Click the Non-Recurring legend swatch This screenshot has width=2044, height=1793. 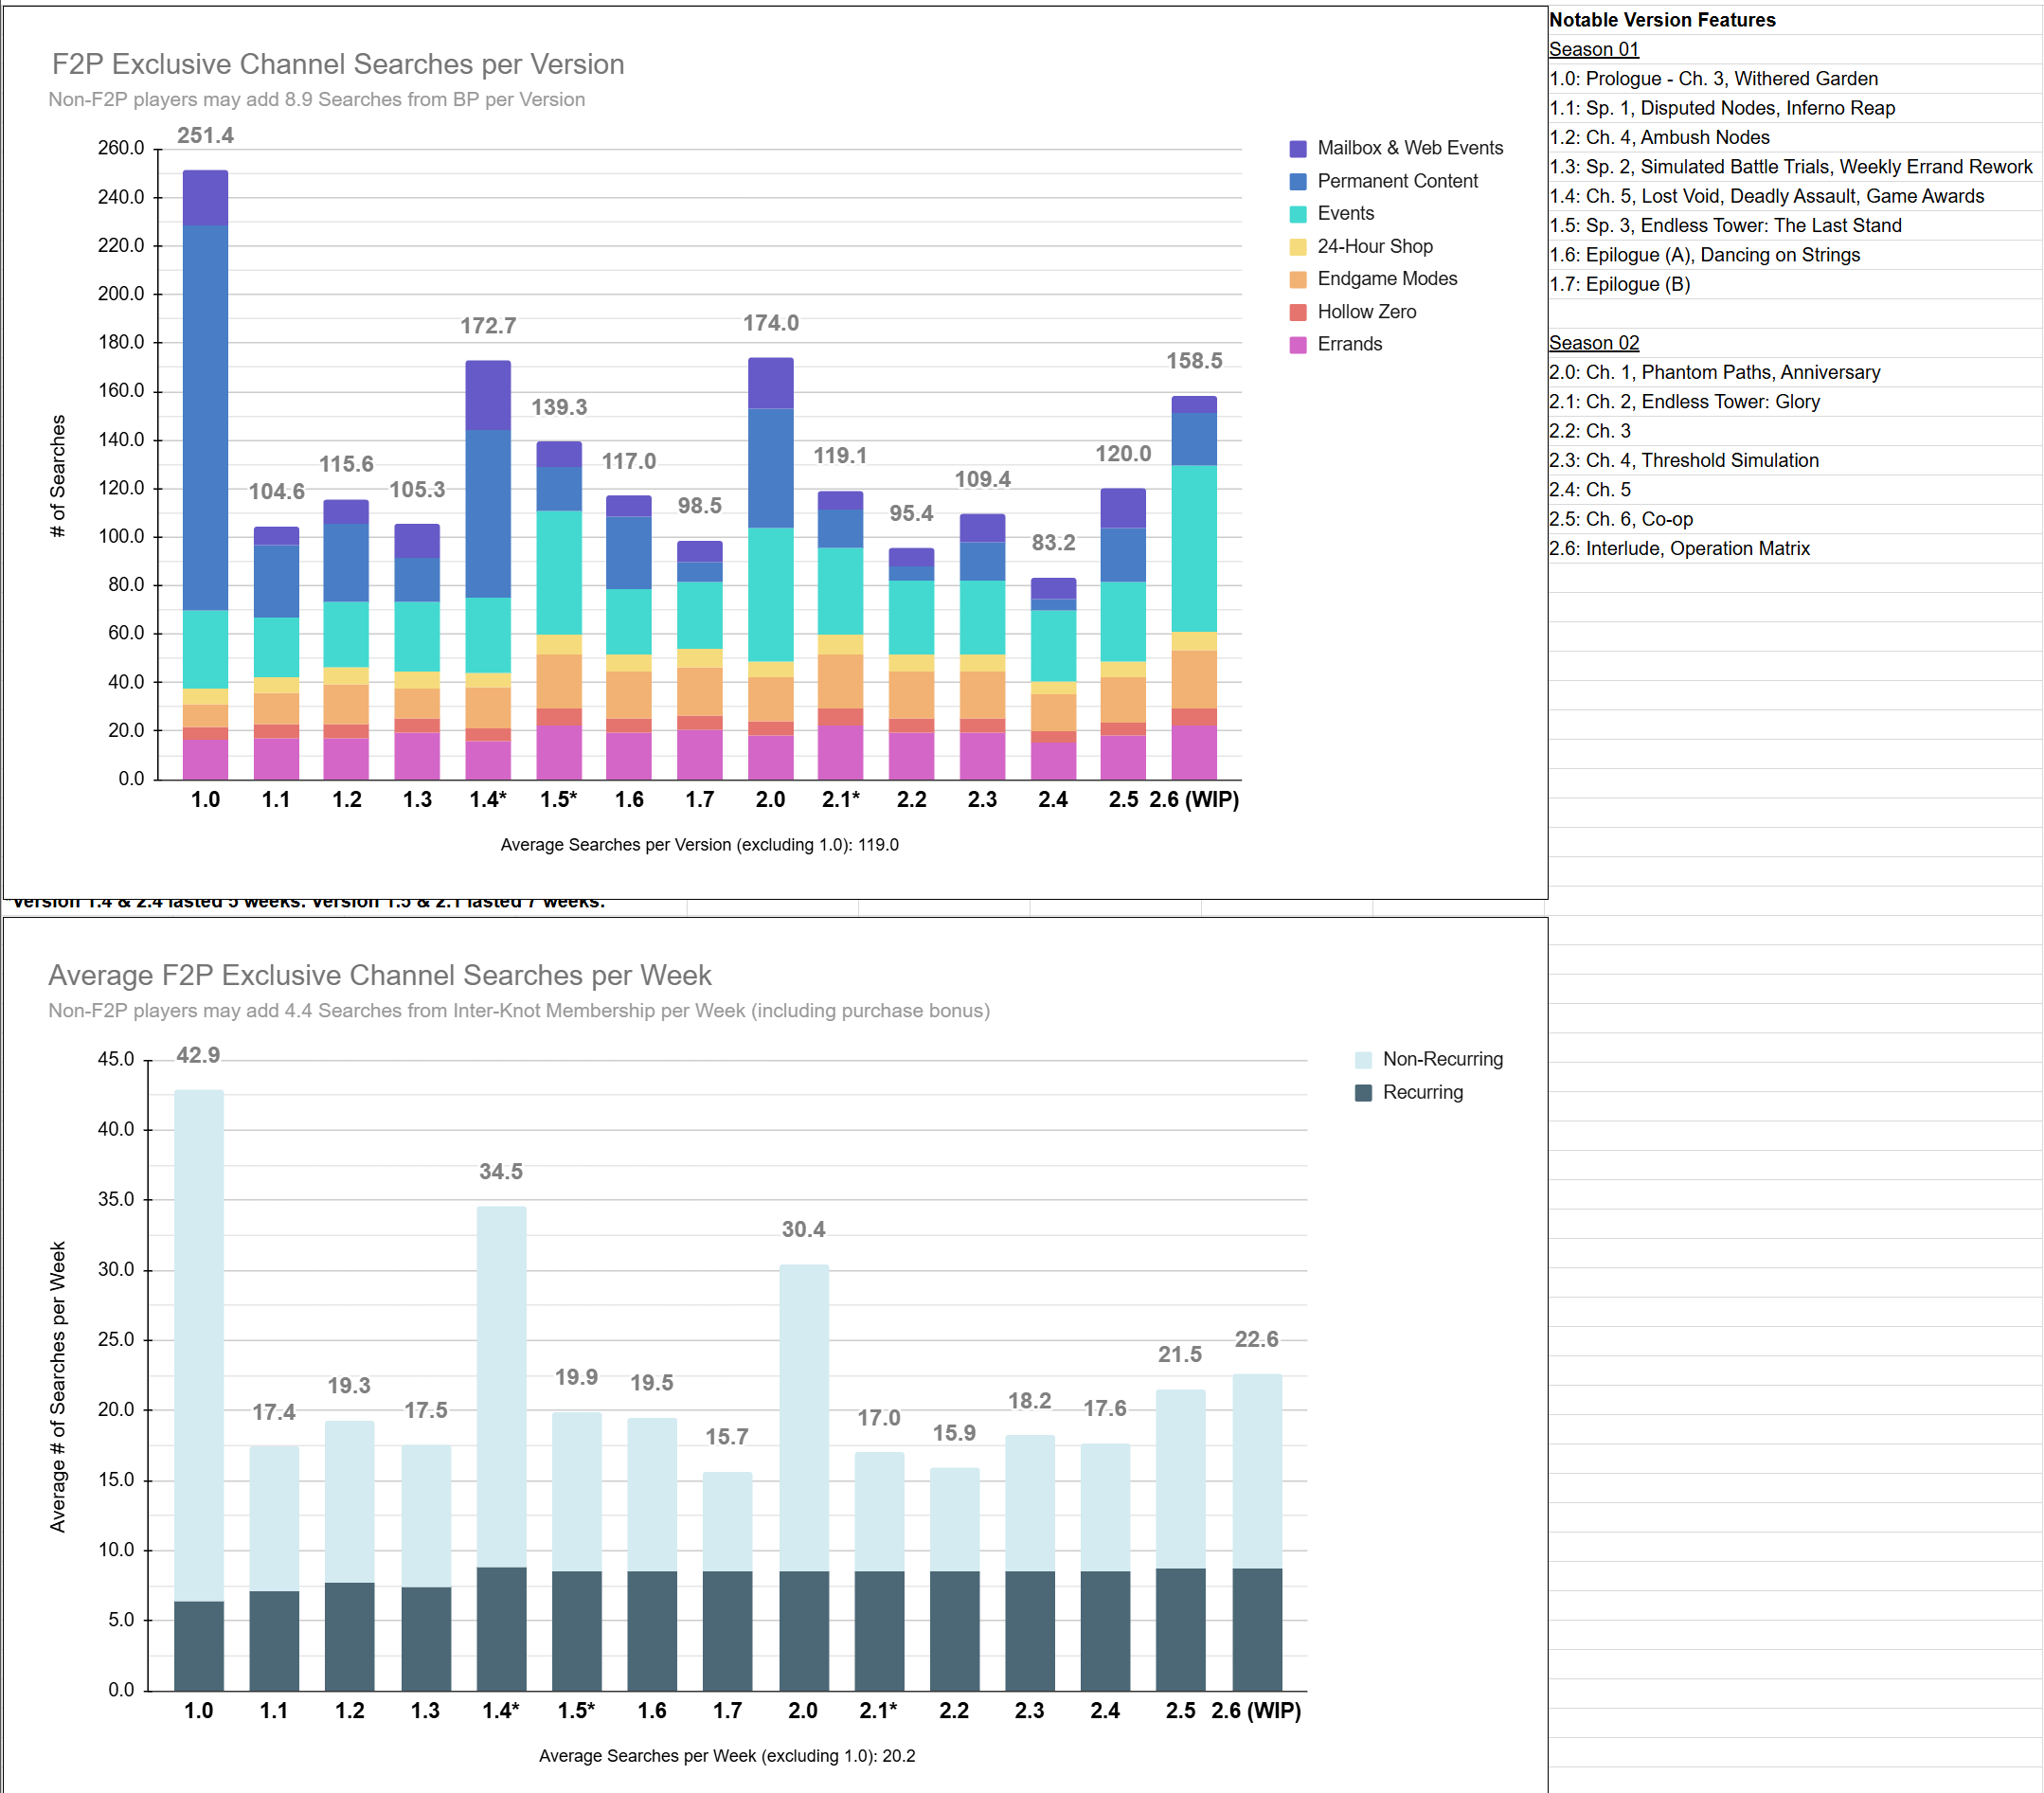click(x=1363, y=1060)
